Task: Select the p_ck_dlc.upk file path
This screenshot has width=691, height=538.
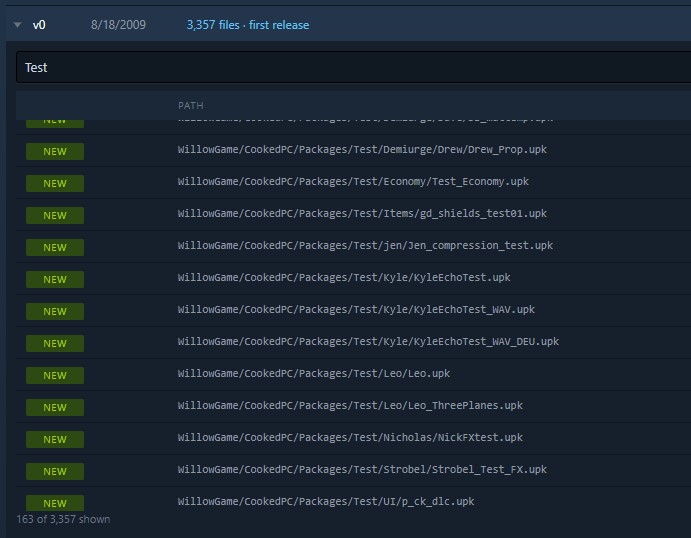Action: (326, 502)
